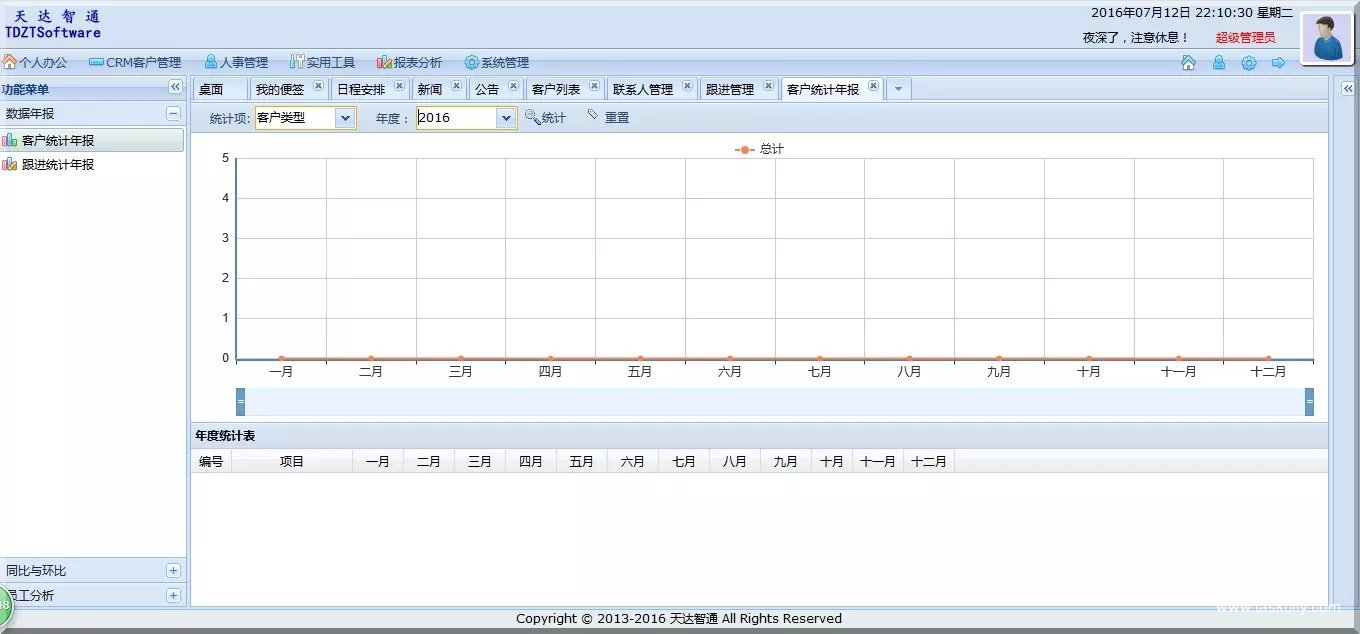
Task: Click the logout arrow icon
Action: (x=1278, y=63)
